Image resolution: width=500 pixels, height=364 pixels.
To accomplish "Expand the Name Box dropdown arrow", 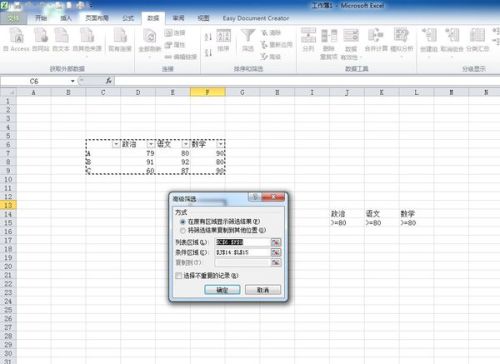I will click(73, 81).
